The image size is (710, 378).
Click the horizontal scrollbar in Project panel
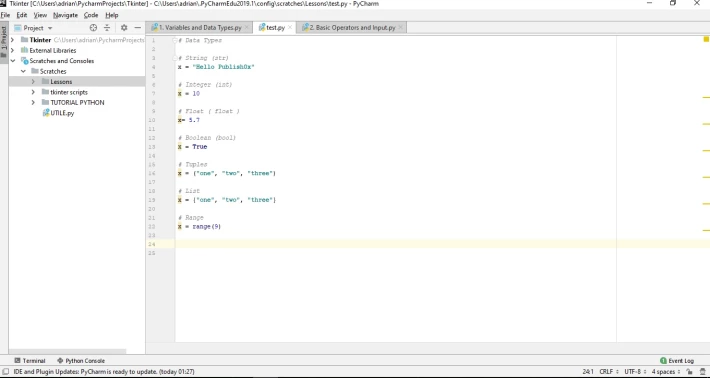pos(67,351)
